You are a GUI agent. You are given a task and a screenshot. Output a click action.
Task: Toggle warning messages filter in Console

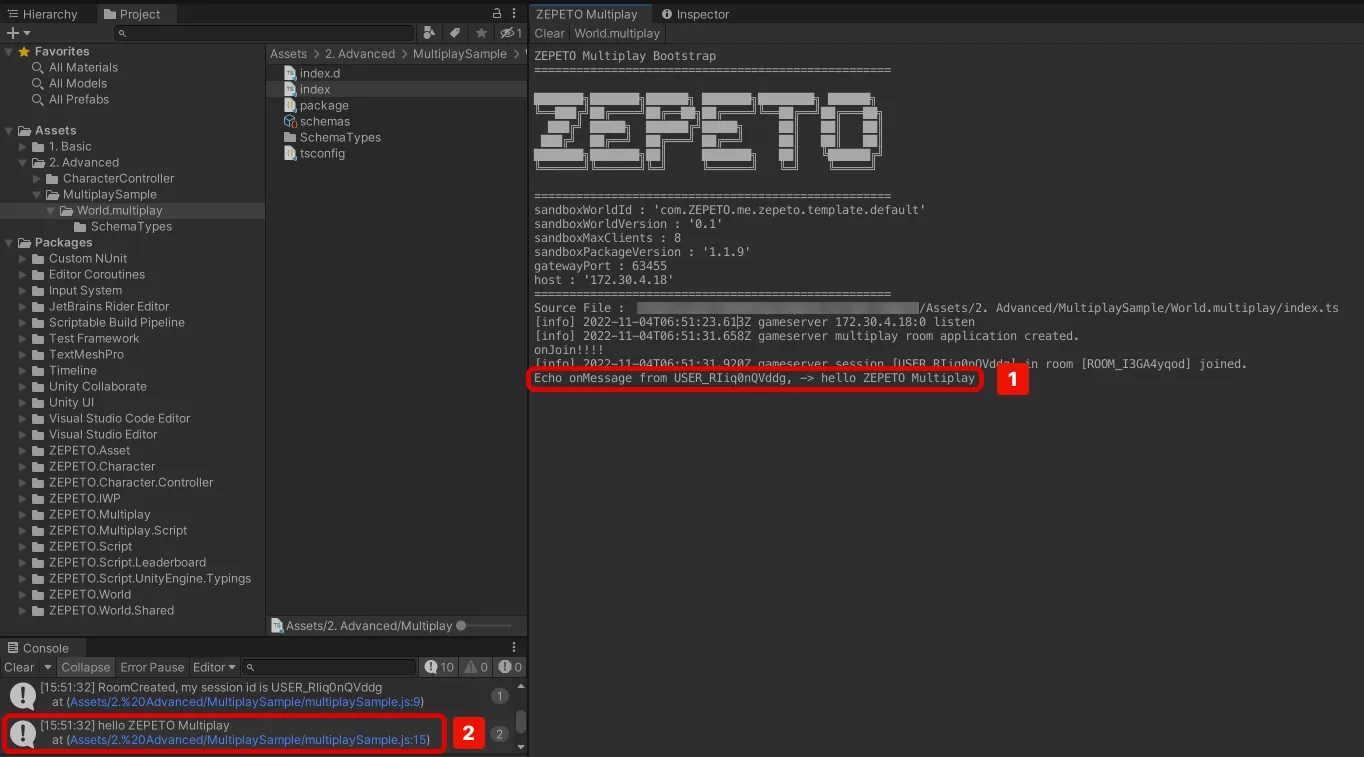coord(475,667)
